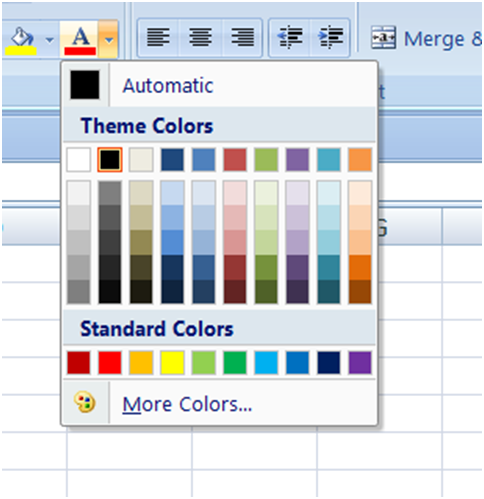Click the Fill Color paint bucket icon
This screenshot has height=499, width=484.
tap(21, 40)
